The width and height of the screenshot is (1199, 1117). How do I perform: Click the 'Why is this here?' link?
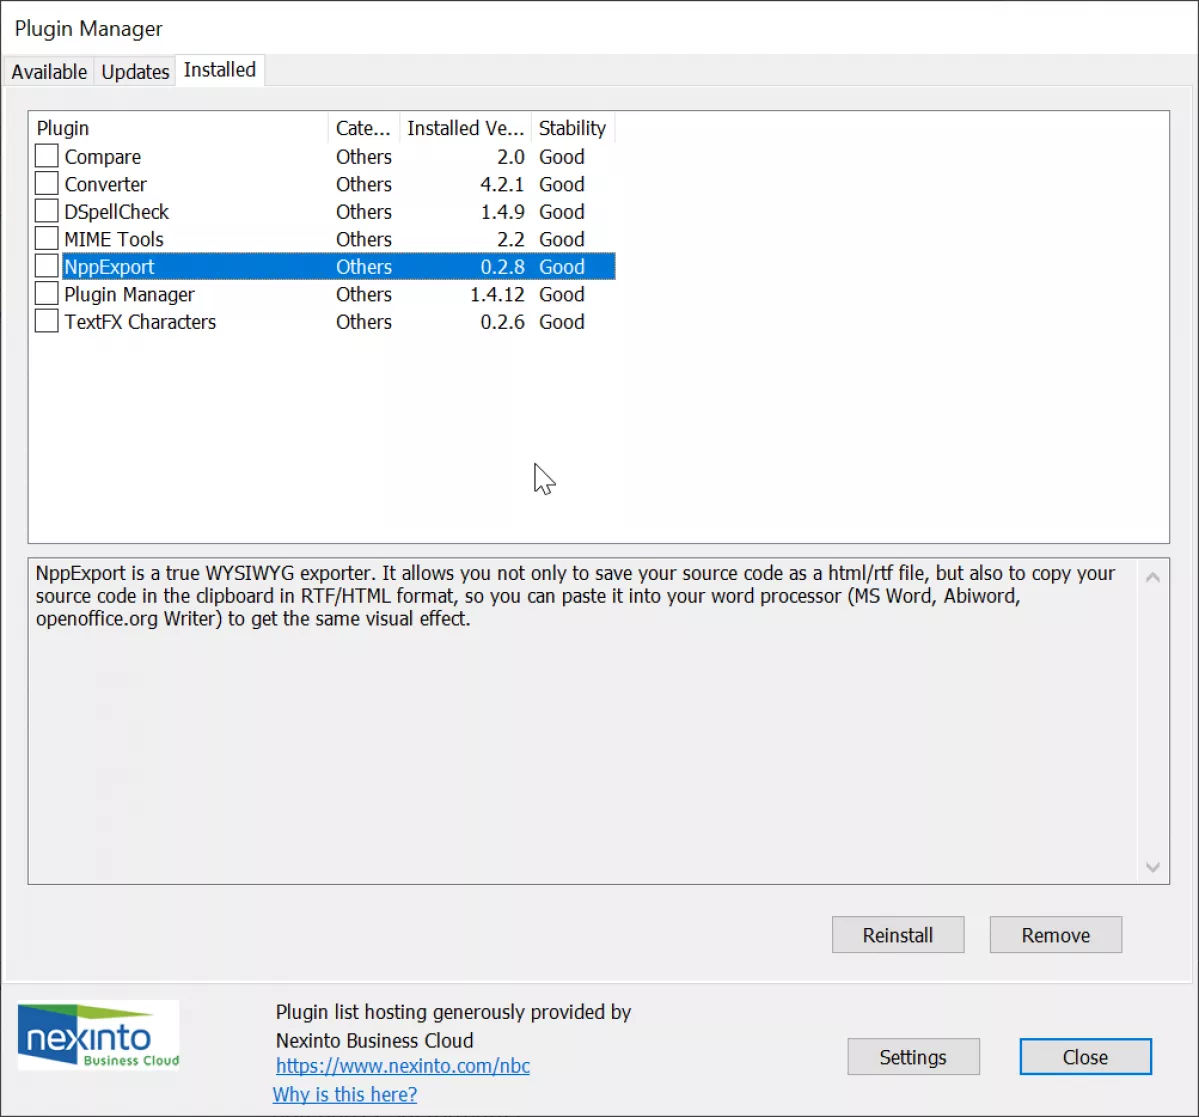tap(345, 1094)
